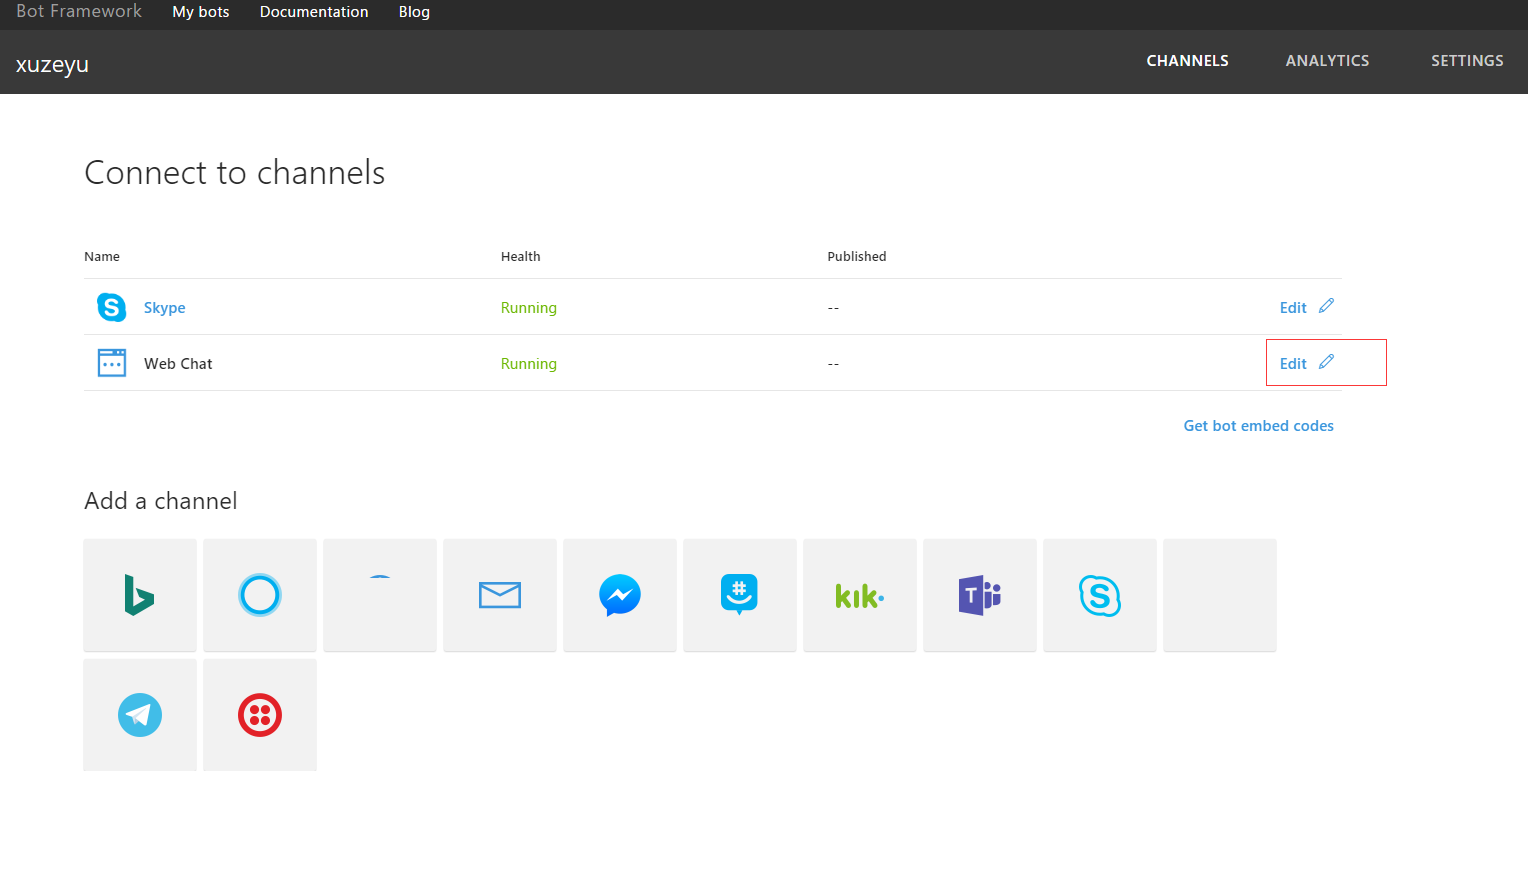Click Running status in the Web Chat row
The width and height of the screenshot is (1528, 882).
(x=529, y=364)
